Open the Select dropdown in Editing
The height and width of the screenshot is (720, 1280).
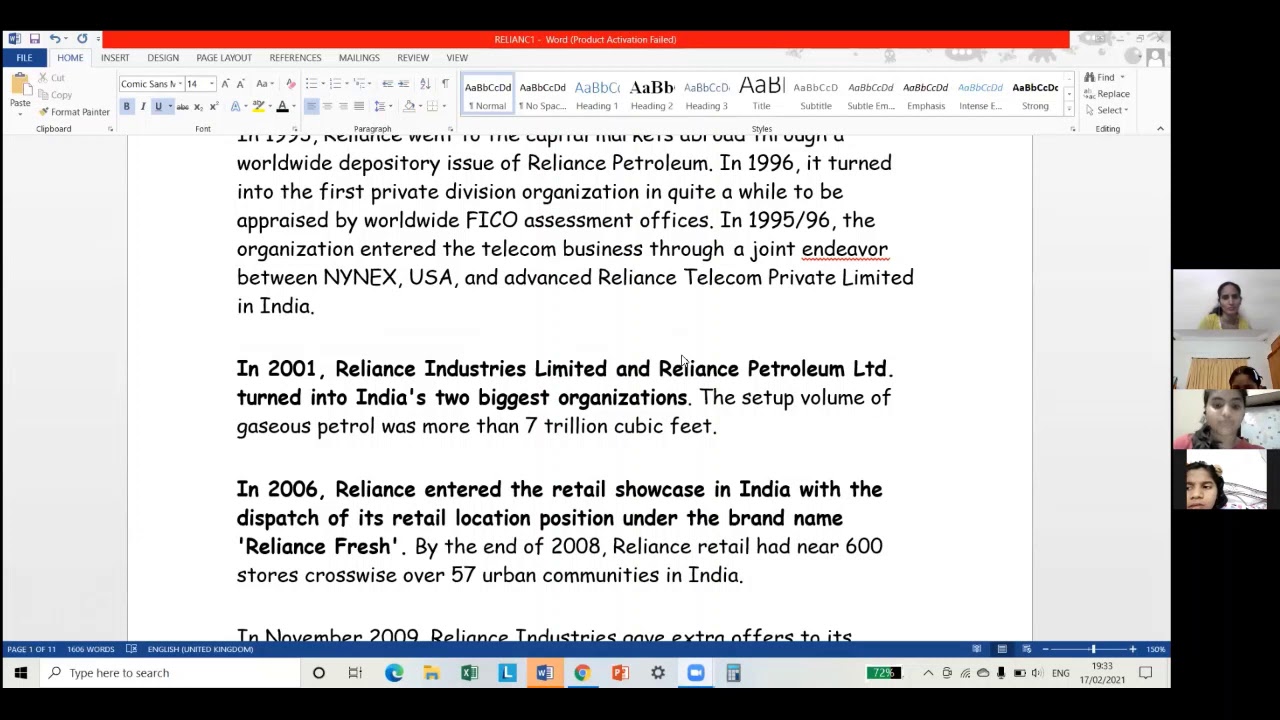point(1112,110)
